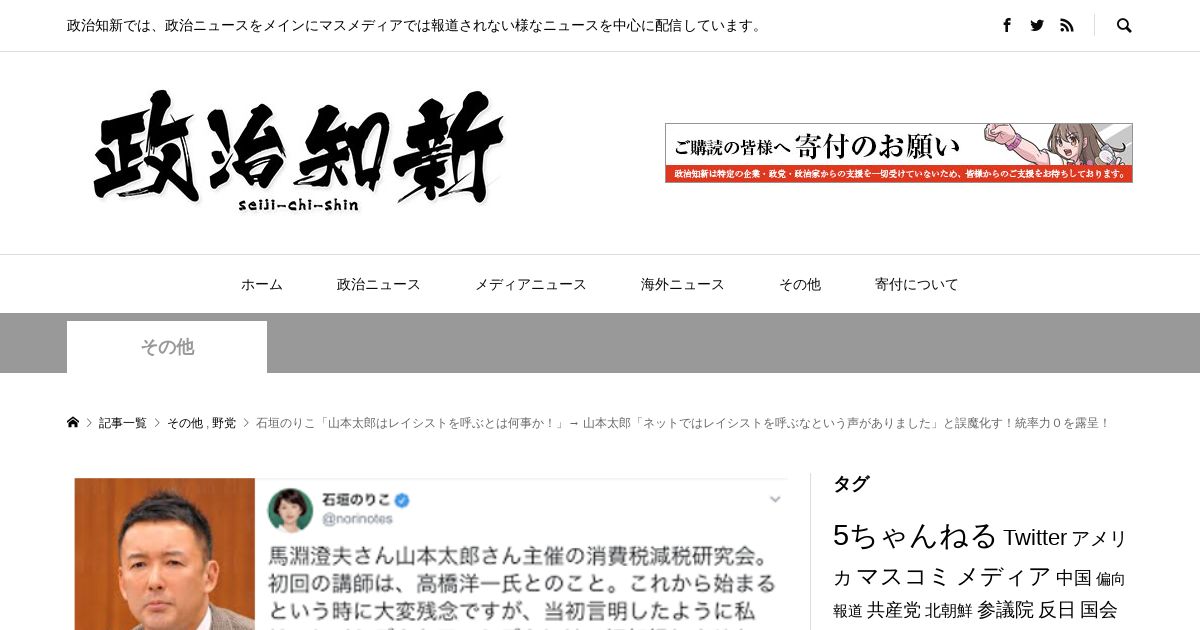Open the Twitter profile icon
1200x630 pixels.
tap(1037, 25)
